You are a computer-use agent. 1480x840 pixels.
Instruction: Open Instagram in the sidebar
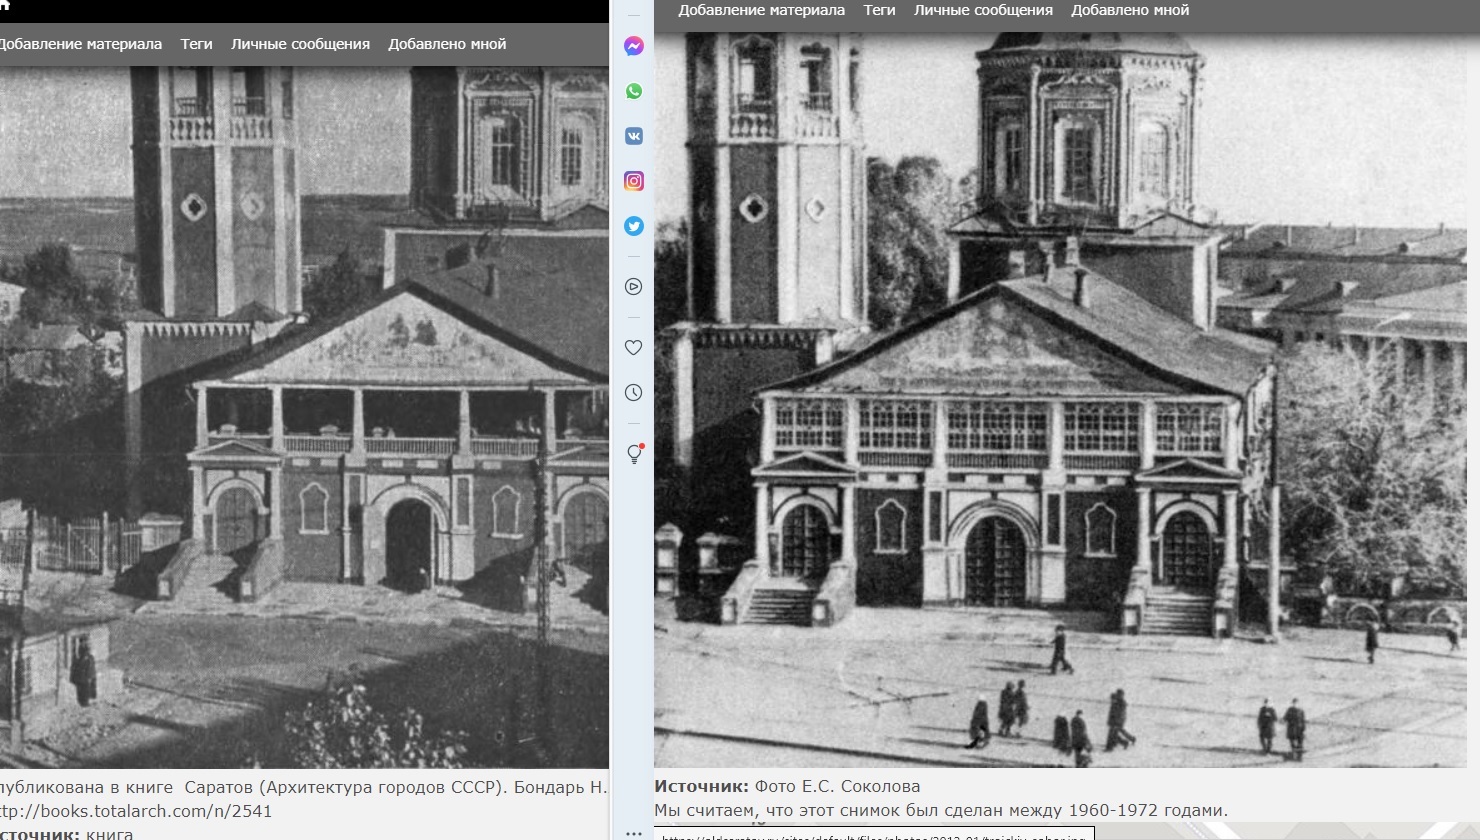click(633, 181)
